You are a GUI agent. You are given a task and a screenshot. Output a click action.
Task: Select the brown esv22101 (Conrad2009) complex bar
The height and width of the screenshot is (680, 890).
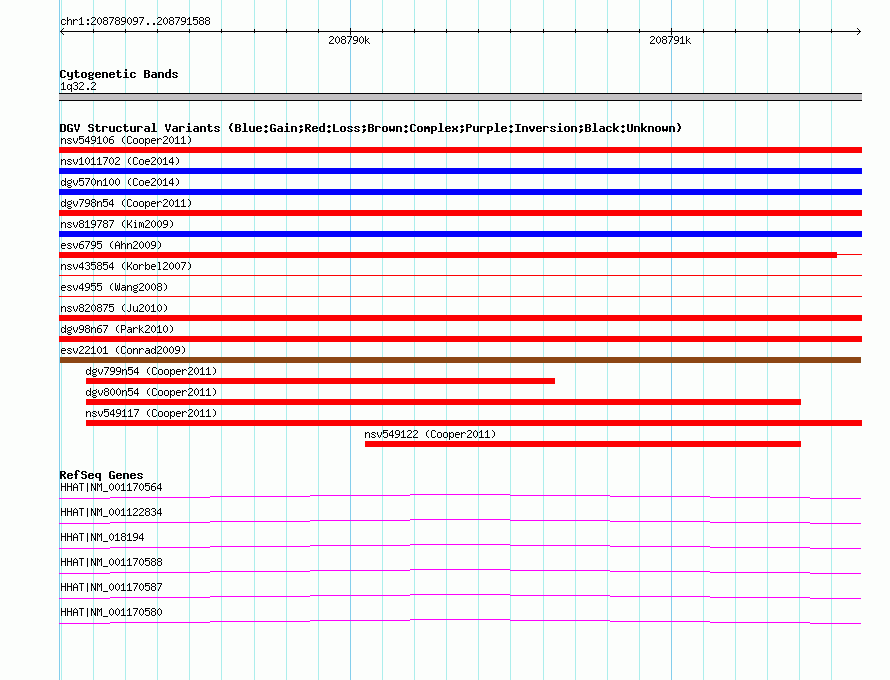coord(460,360)
